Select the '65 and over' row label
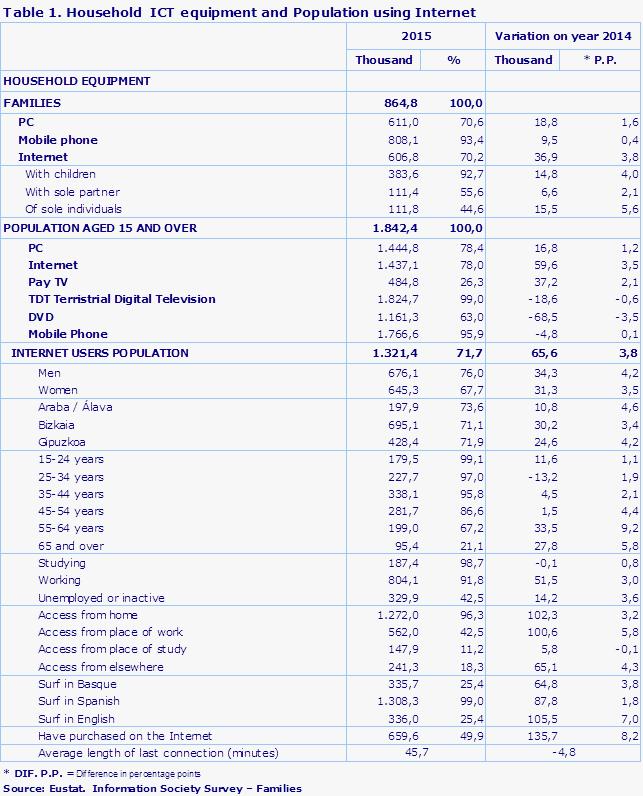Viewport: 643px width, 796px height. (71, 546)
